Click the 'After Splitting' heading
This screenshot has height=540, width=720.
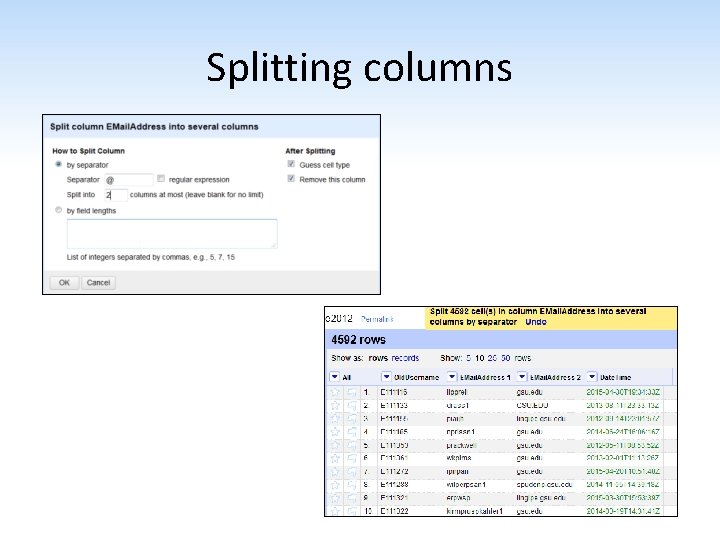pyautogui.click(x=310, y=151)
